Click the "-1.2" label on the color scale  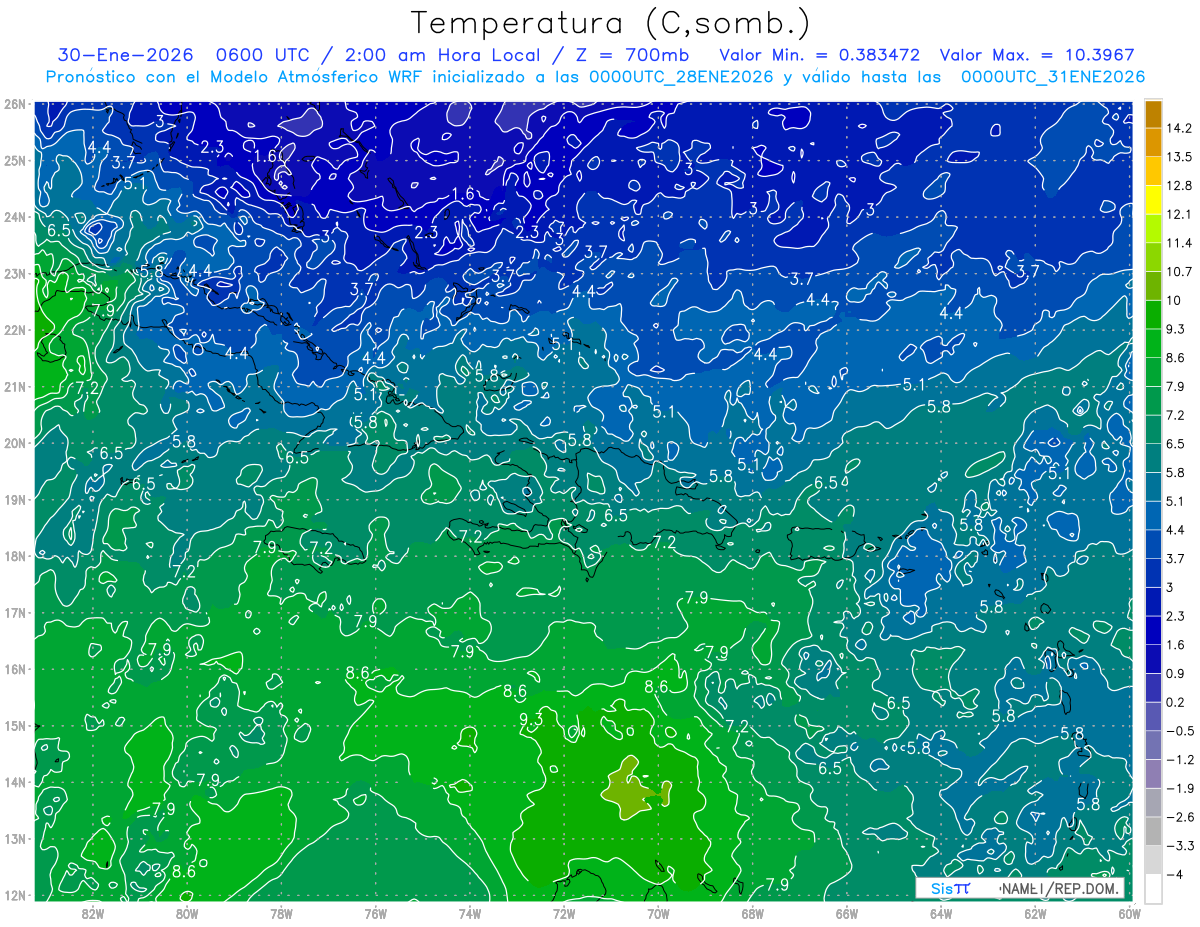1180,759
